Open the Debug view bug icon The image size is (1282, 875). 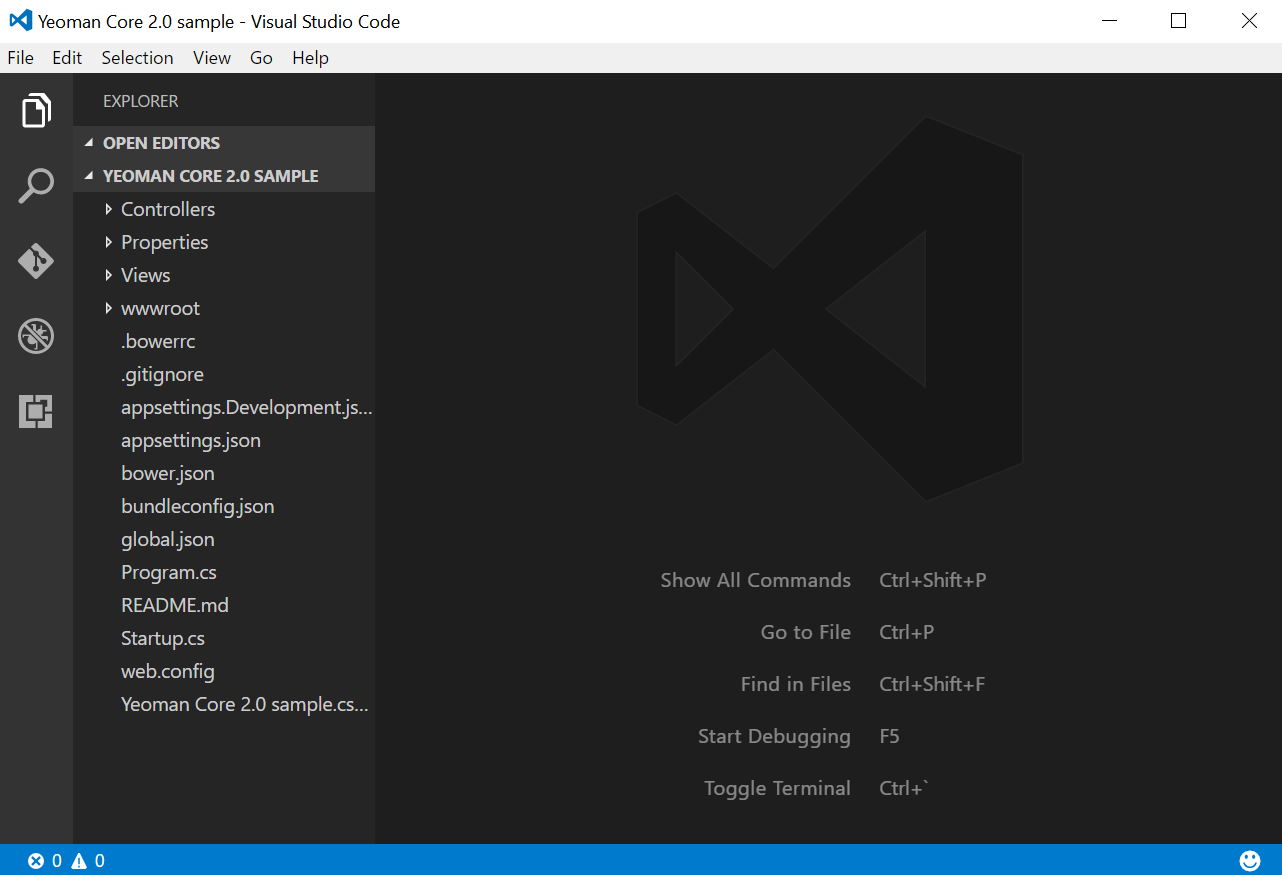36,336
